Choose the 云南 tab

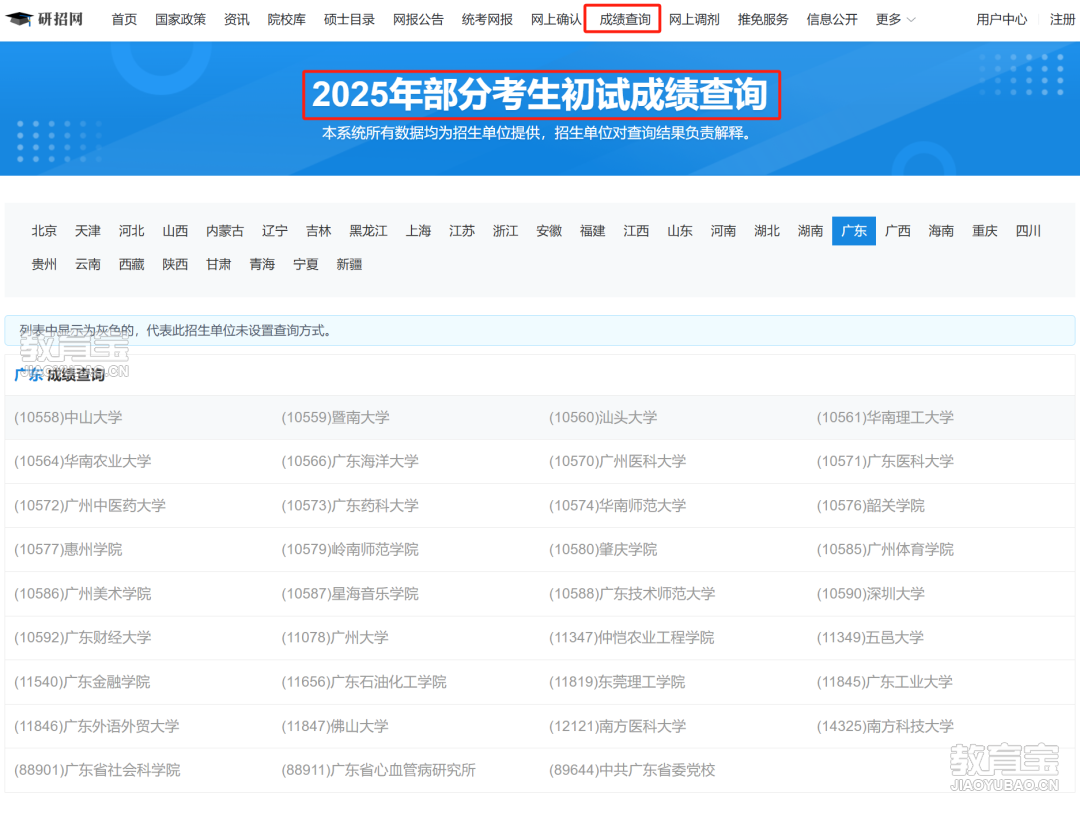[87, 264]
